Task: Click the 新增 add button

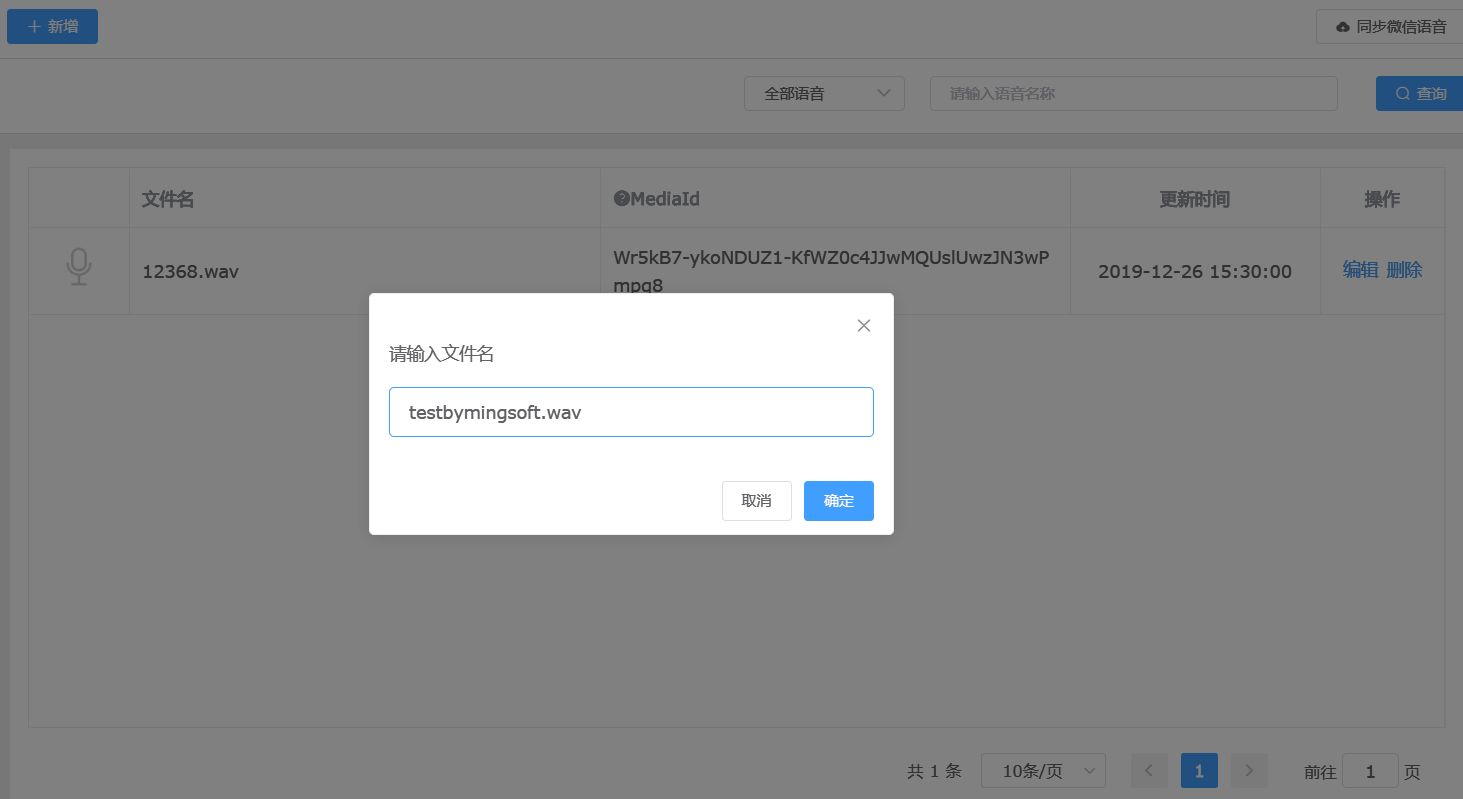Action: pyautogui.click(x=52, y=26)
